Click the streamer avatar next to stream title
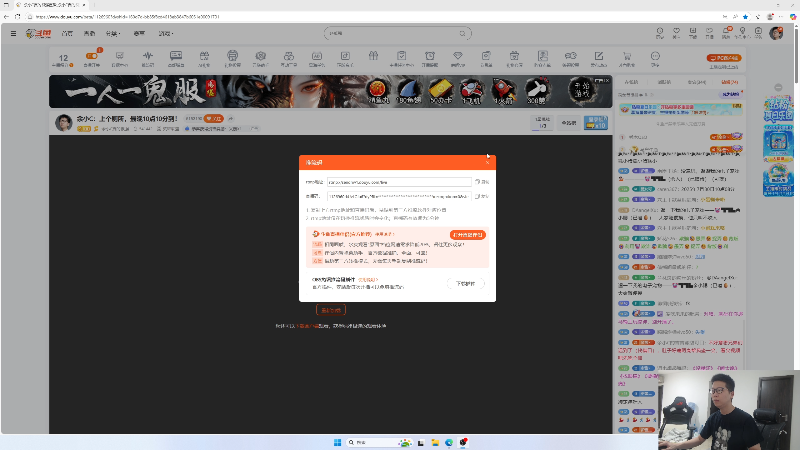The width and height of the screenshot is (800, 450). tap(64, 123)
